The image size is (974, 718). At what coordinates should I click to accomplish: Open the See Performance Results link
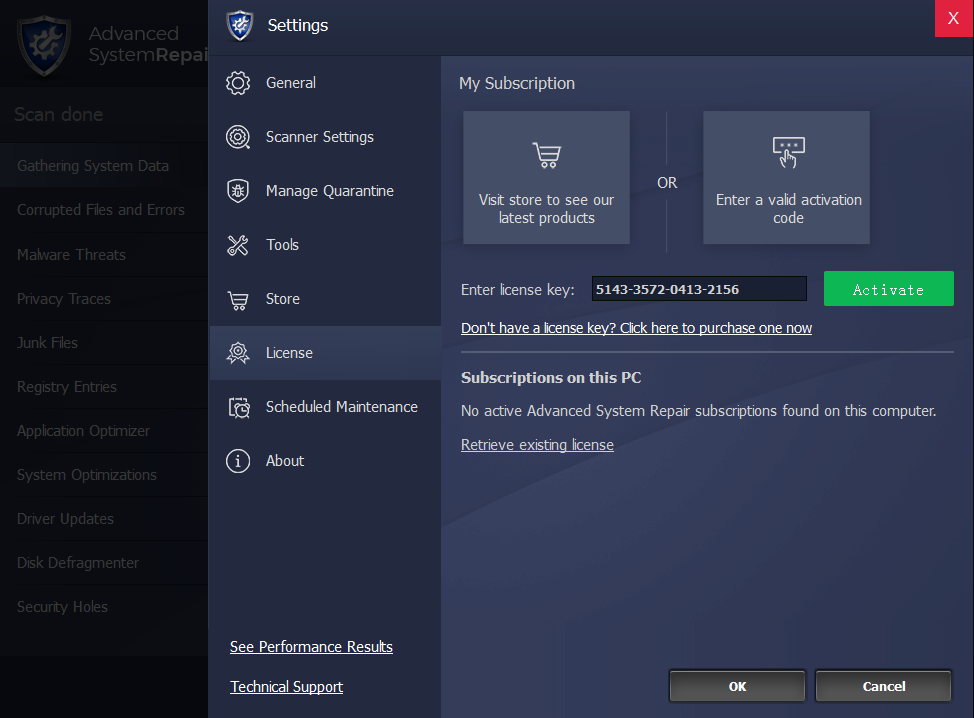pyautogui.click(x=311, y=647)
